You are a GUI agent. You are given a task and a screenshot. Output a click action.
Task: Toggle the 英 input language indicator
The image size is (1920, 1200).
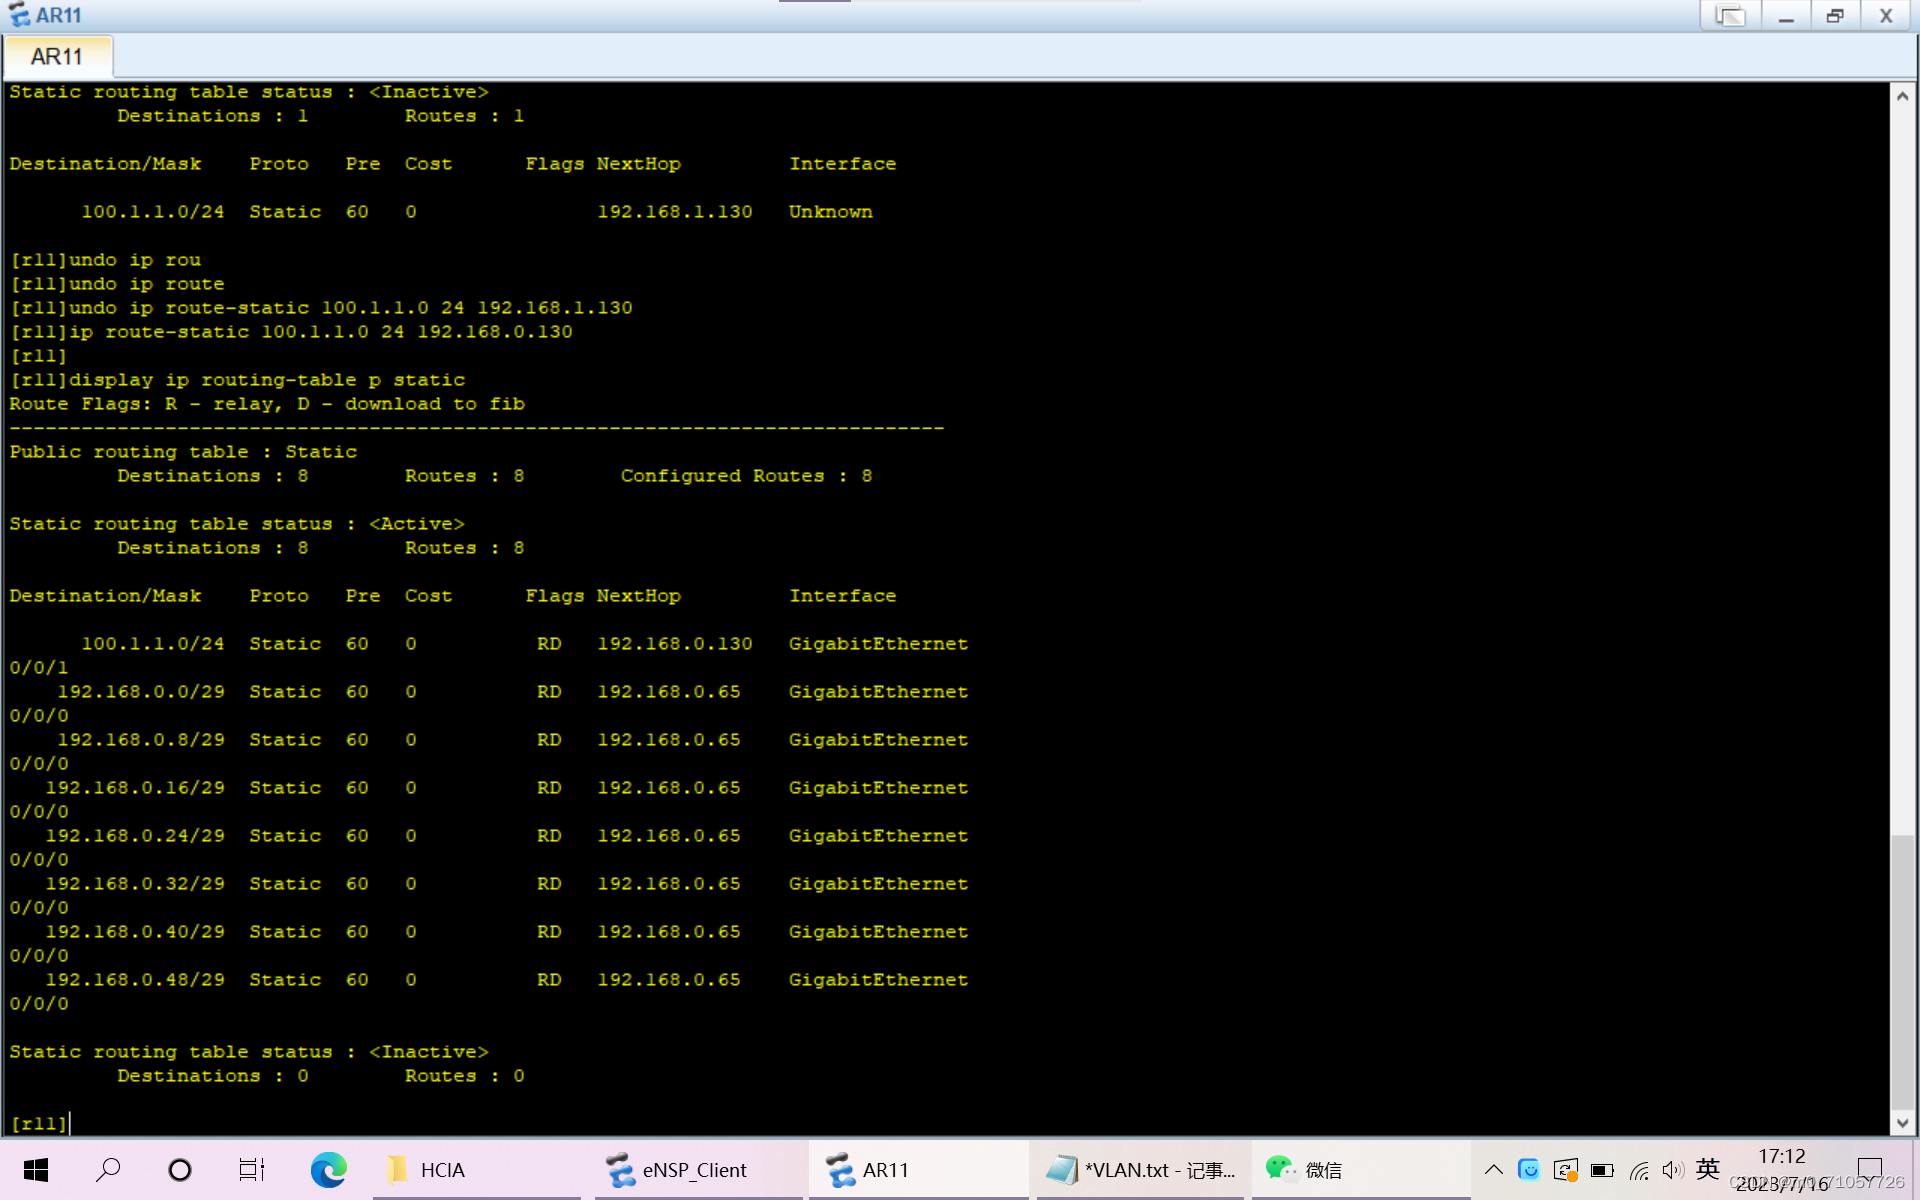[x=1708, y=1168]
